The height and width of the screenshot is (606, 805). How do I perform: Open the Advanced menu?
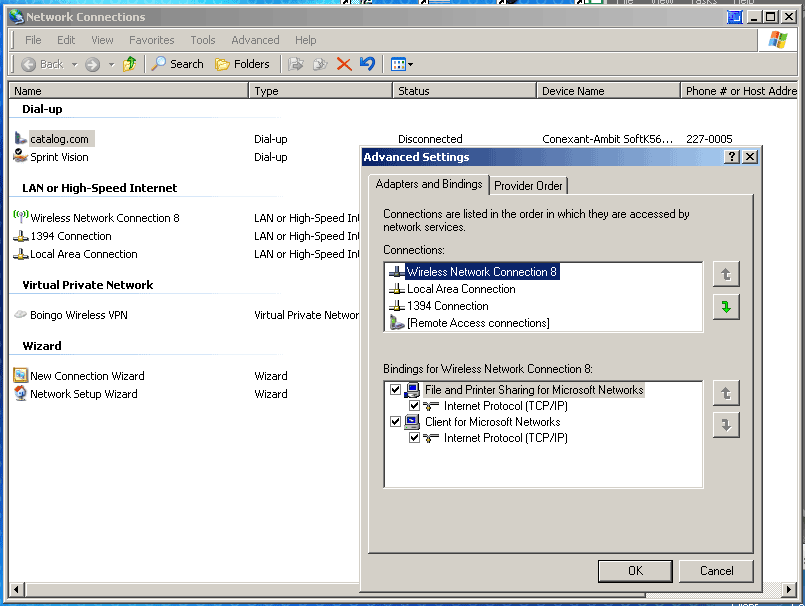pyautogui.click(x=255, y=40)
